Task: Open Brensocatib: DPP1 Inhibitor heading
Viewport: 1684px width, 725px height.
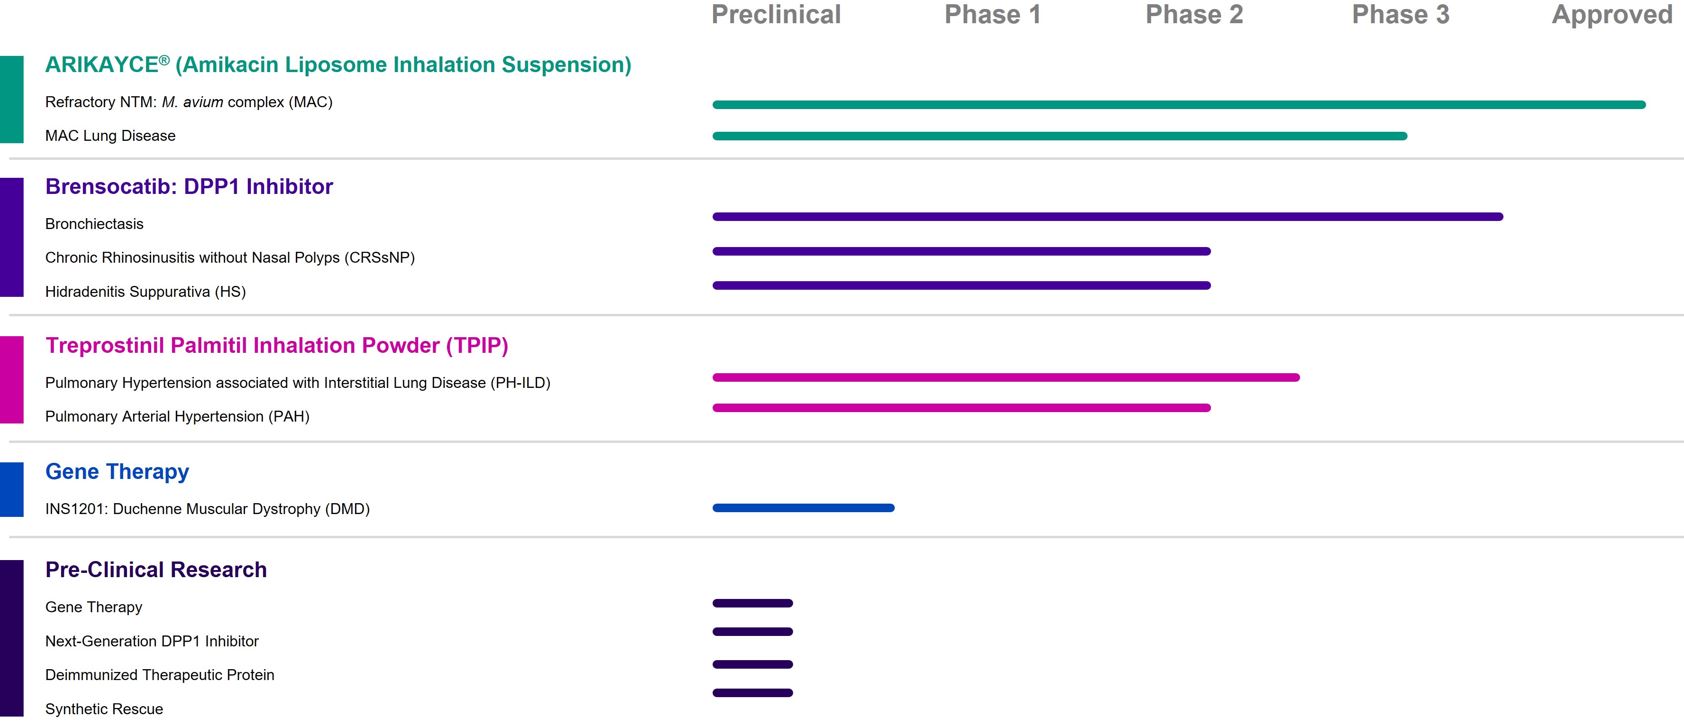Action: point(189,187)
